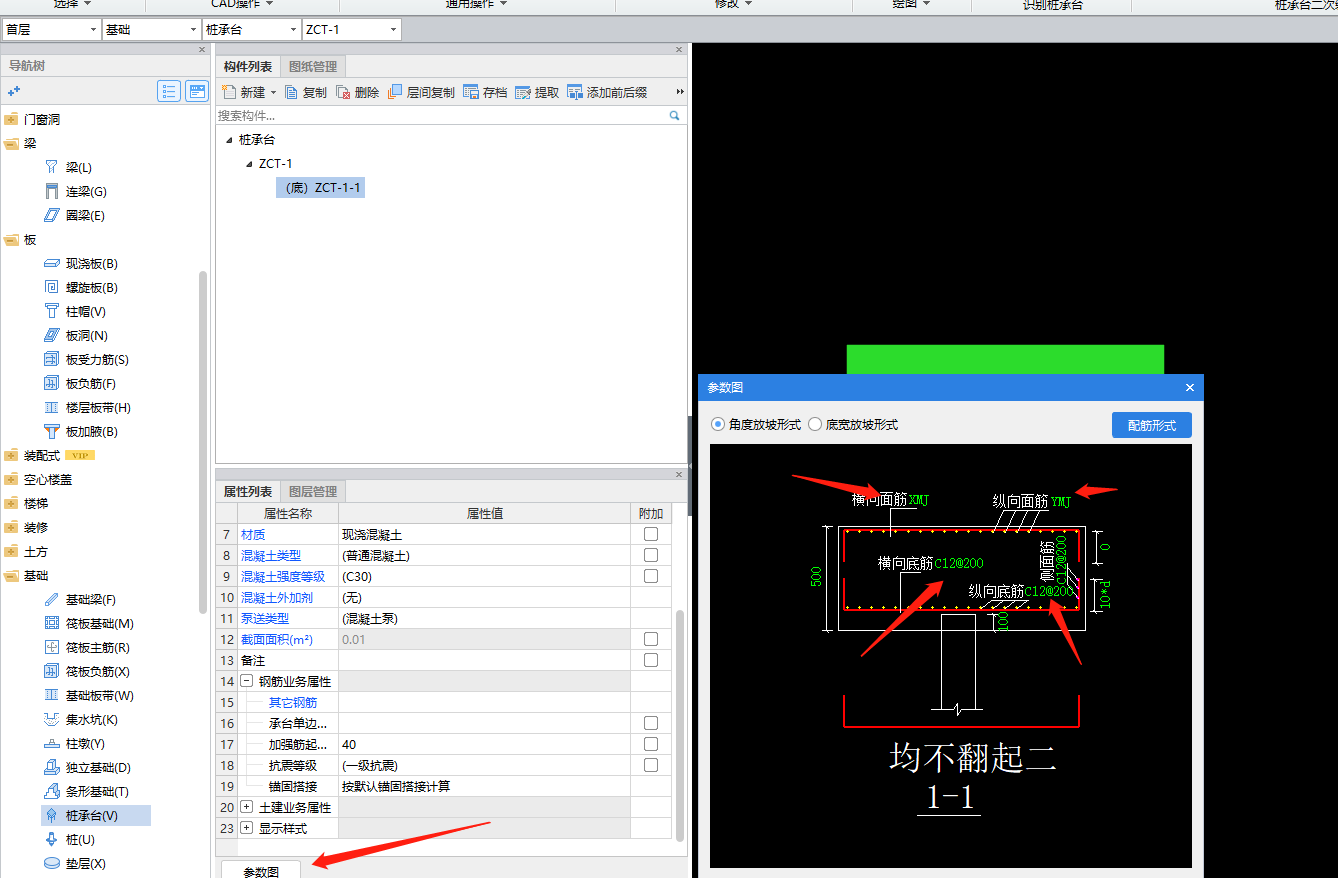Close the 参数图 dialog
Screen dimensions: 1338x878
(1189, 387)
